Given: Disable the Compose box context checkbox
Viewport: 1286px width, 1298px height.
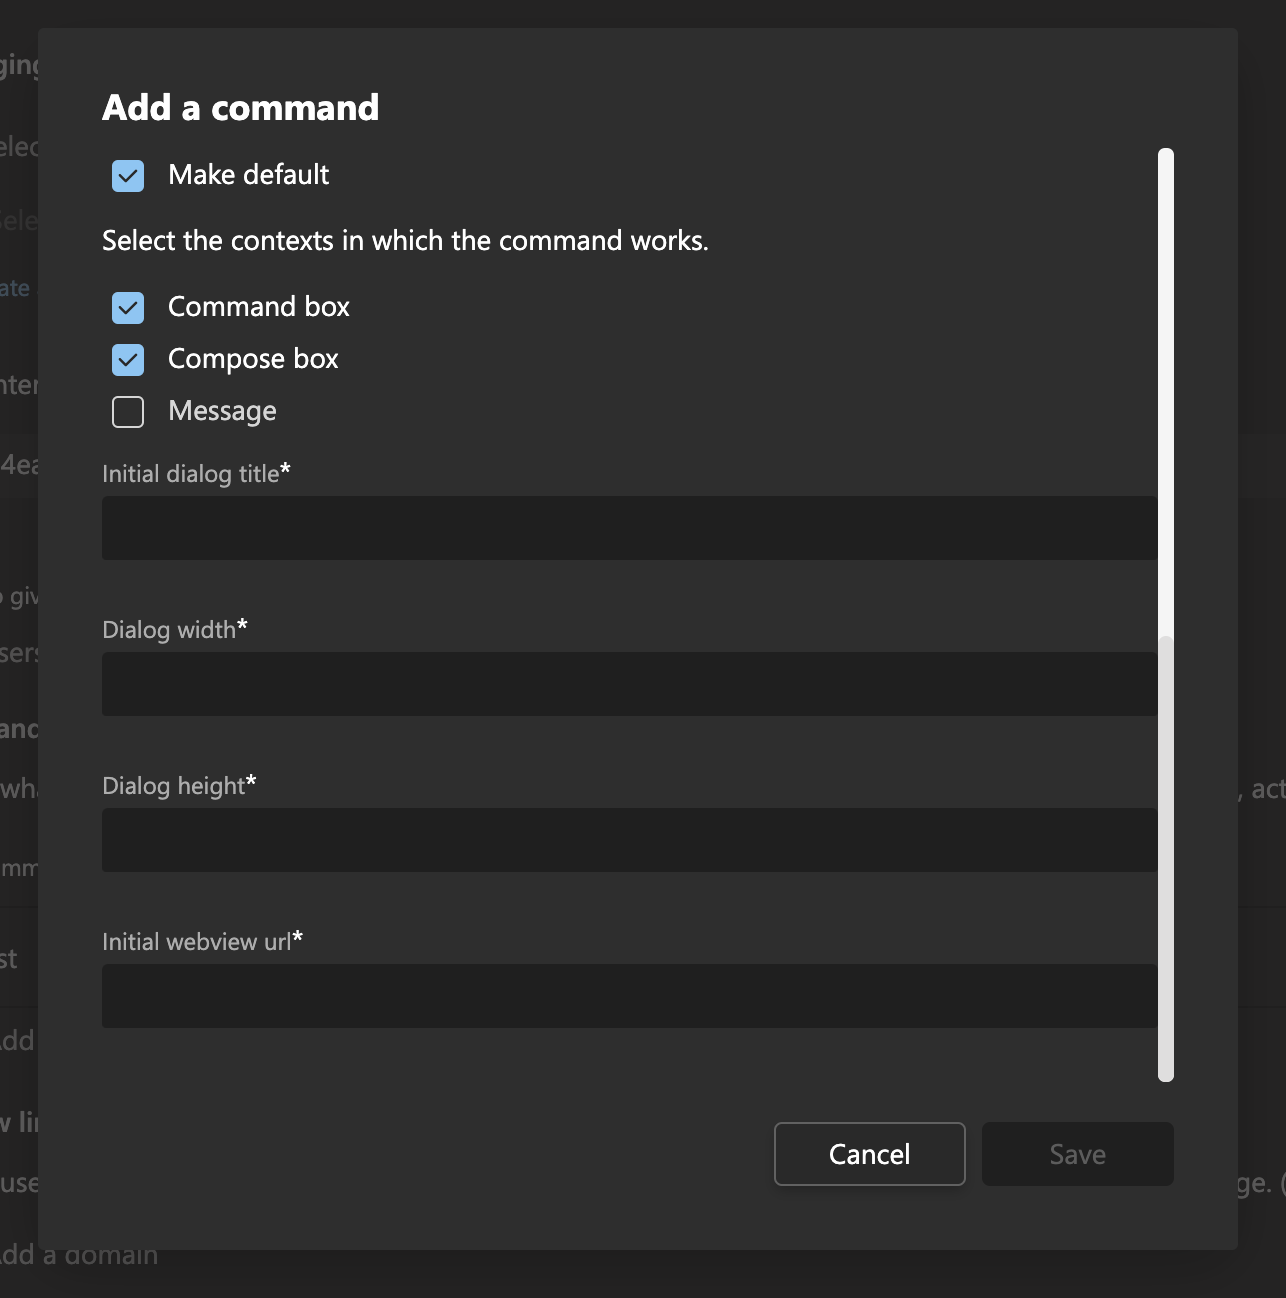Looking at the screenshot, I should click(x=128, y=360).
